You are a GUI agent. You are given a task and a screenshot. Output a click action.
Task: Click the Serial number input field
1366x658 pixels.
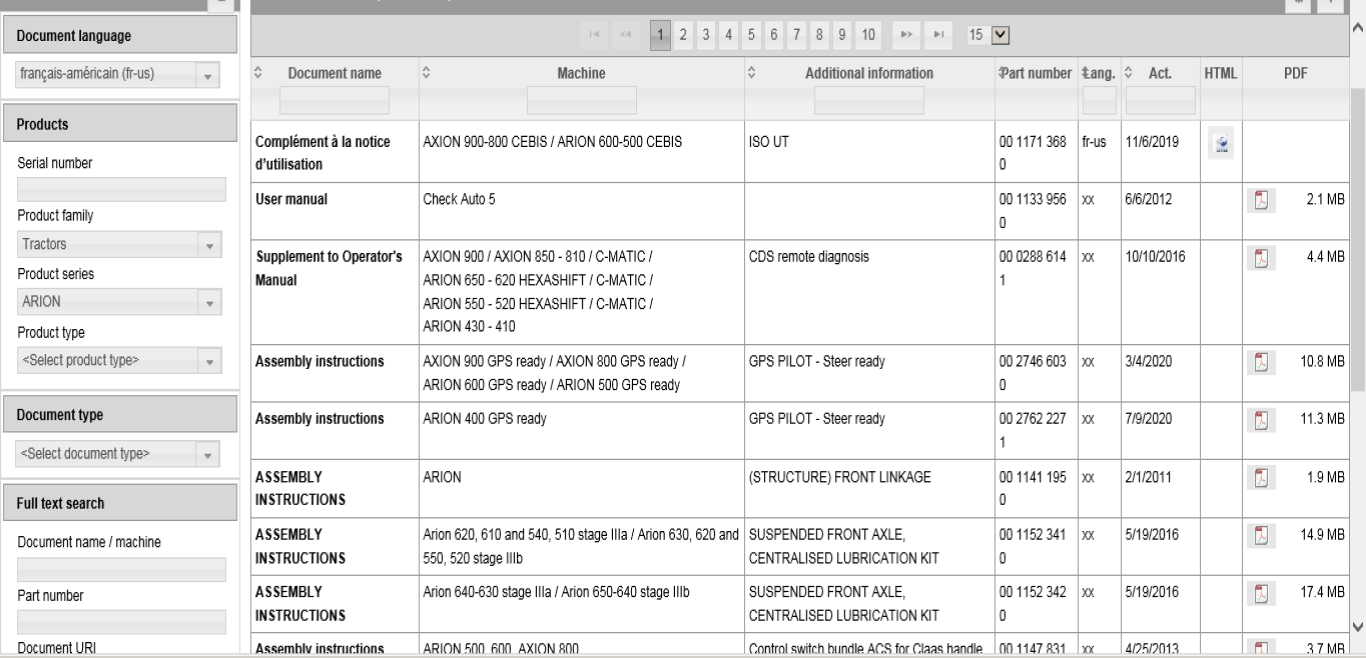click(x=122, y=189)
